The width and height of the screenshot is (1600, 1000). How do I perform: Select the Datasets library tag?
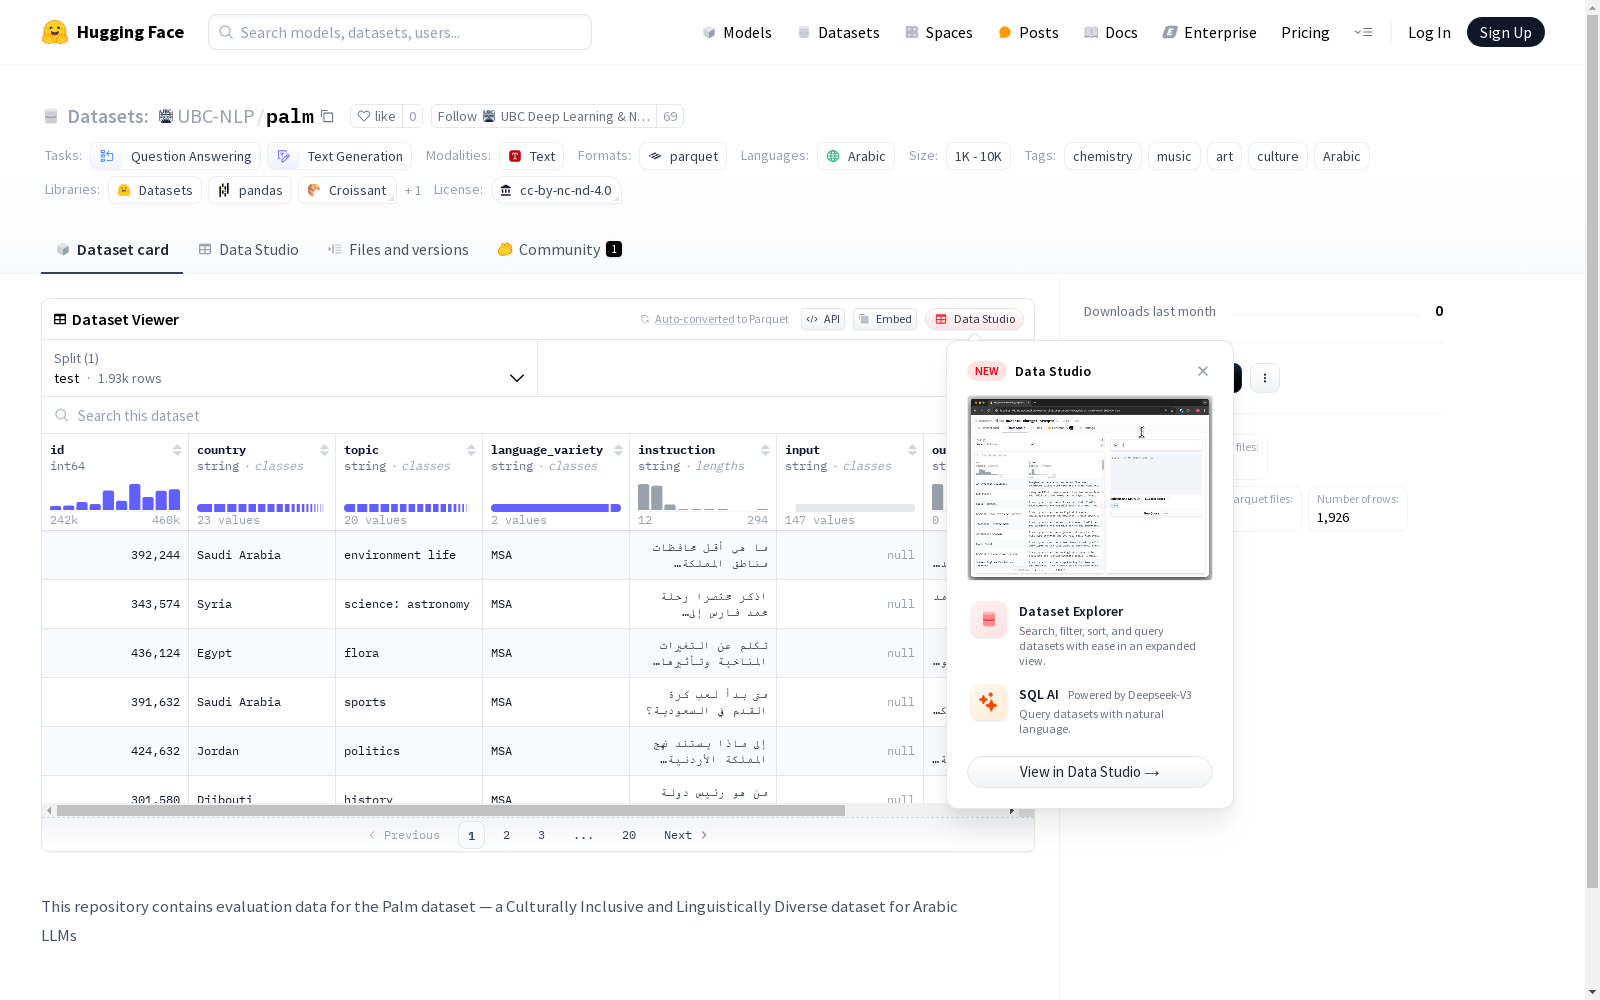(155, 190)
